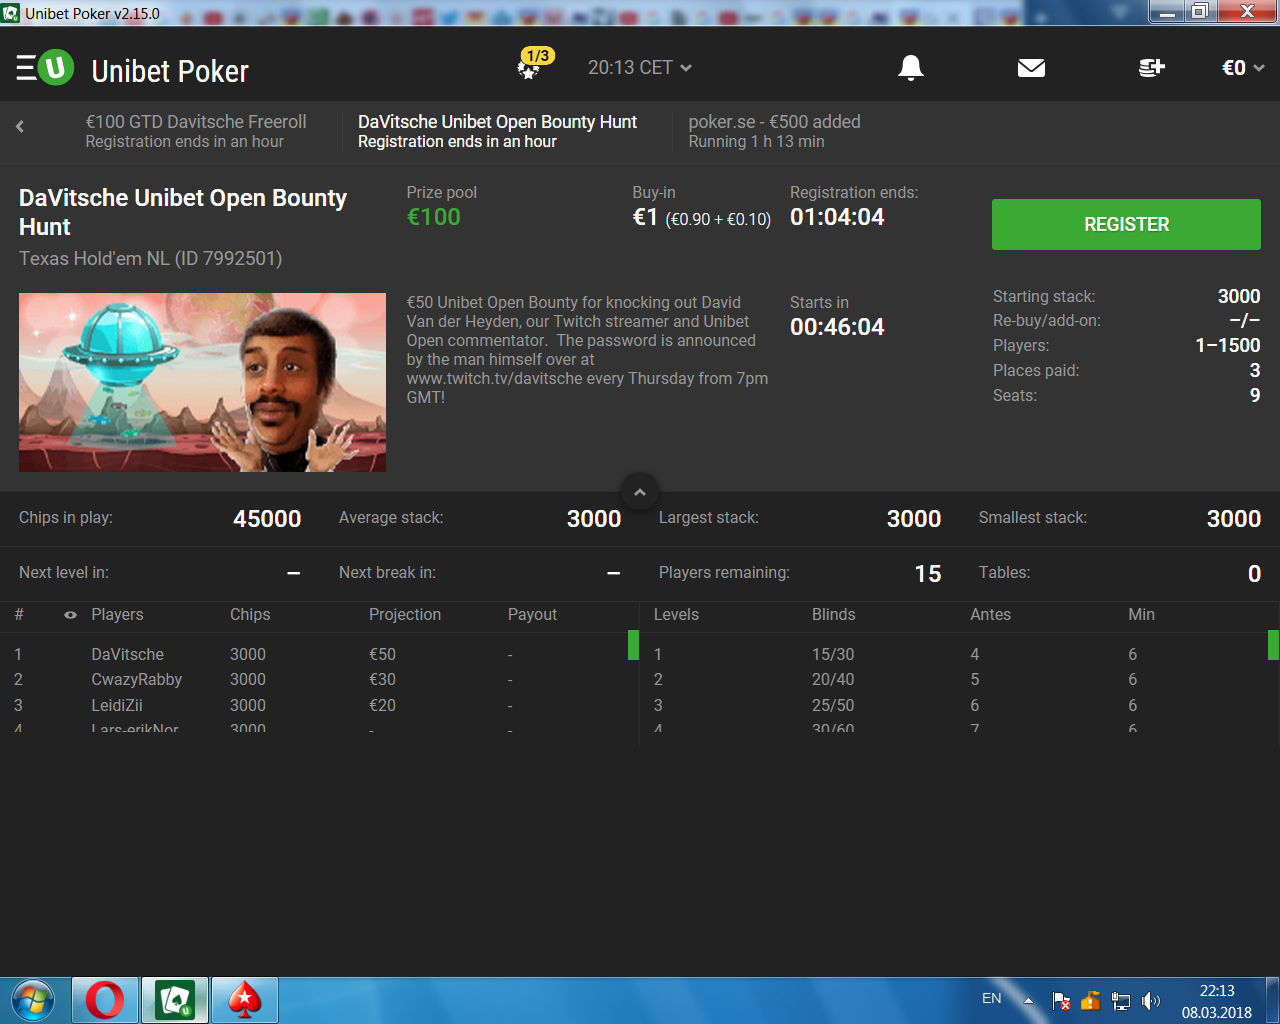Switch to €100 GTD Davitsche Freeroll tab
1280x1024 pixels.
click(x=196, y=131)
